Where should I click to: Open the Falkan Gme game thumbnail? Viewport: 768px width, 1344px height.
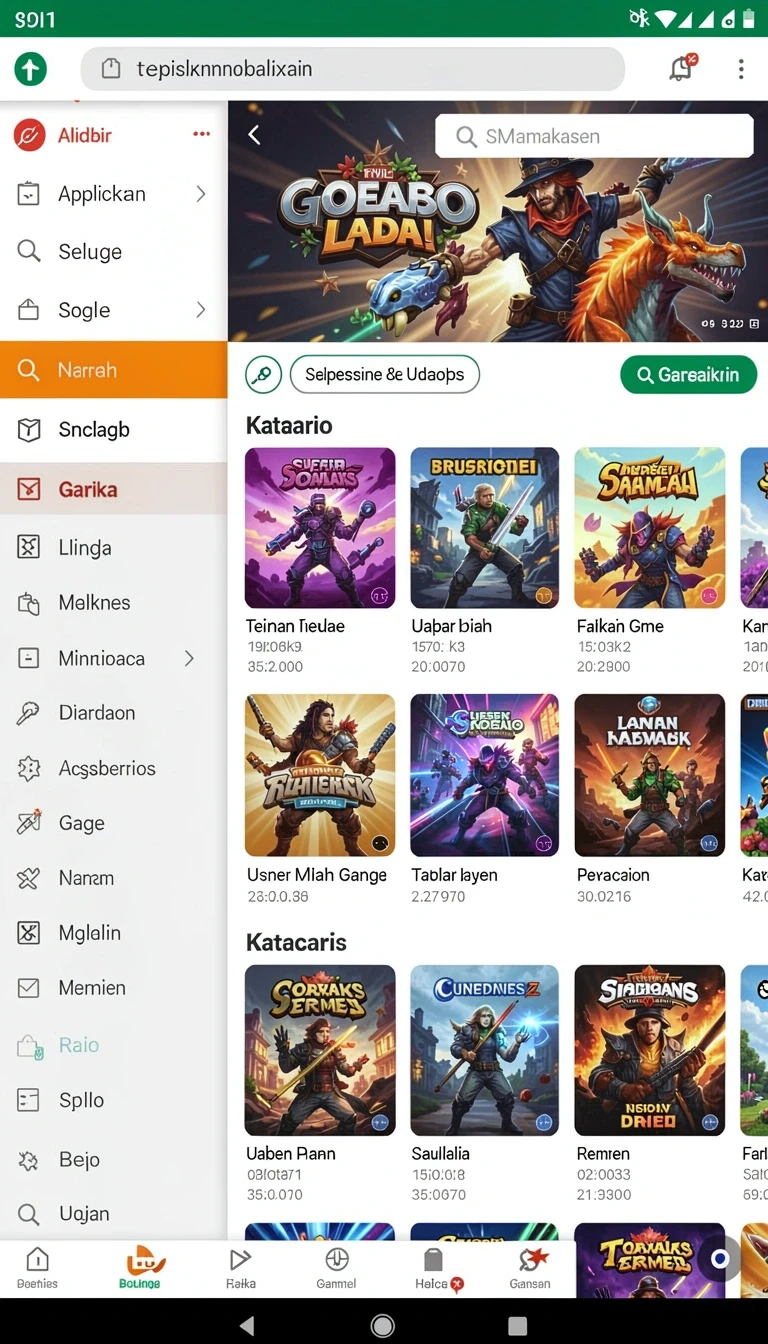[x=650, y=528]
